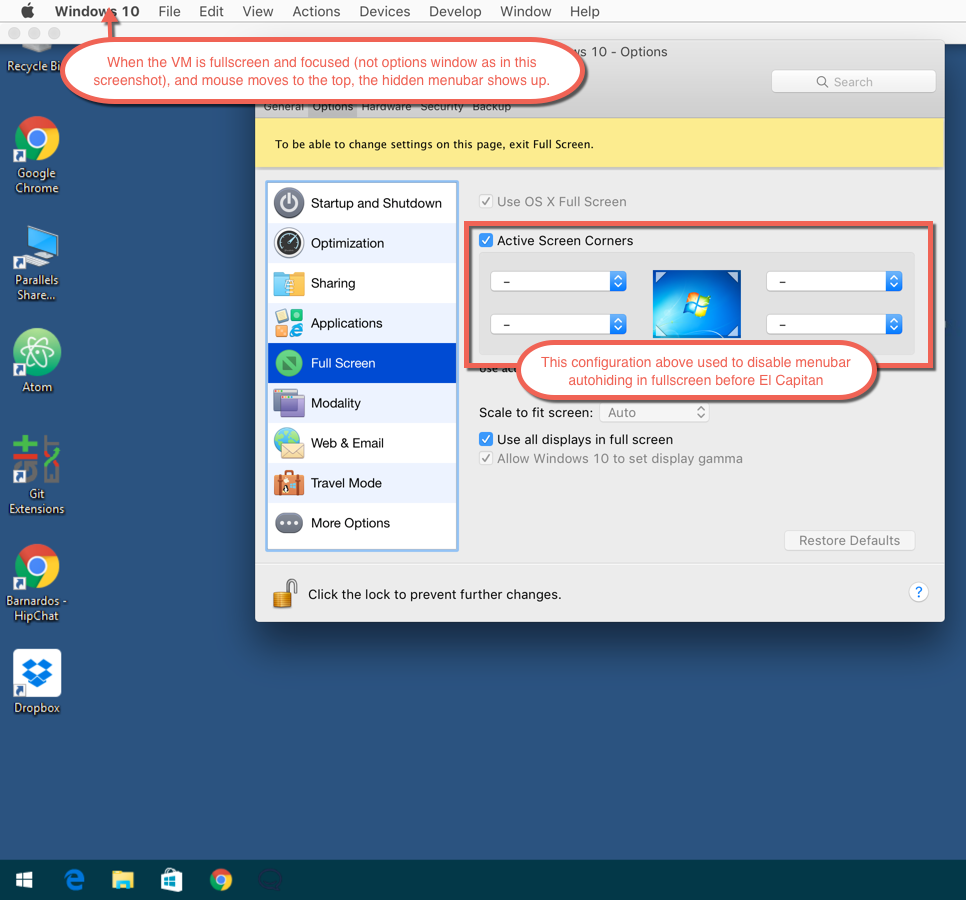Click the Full Screen green icon

289,363
